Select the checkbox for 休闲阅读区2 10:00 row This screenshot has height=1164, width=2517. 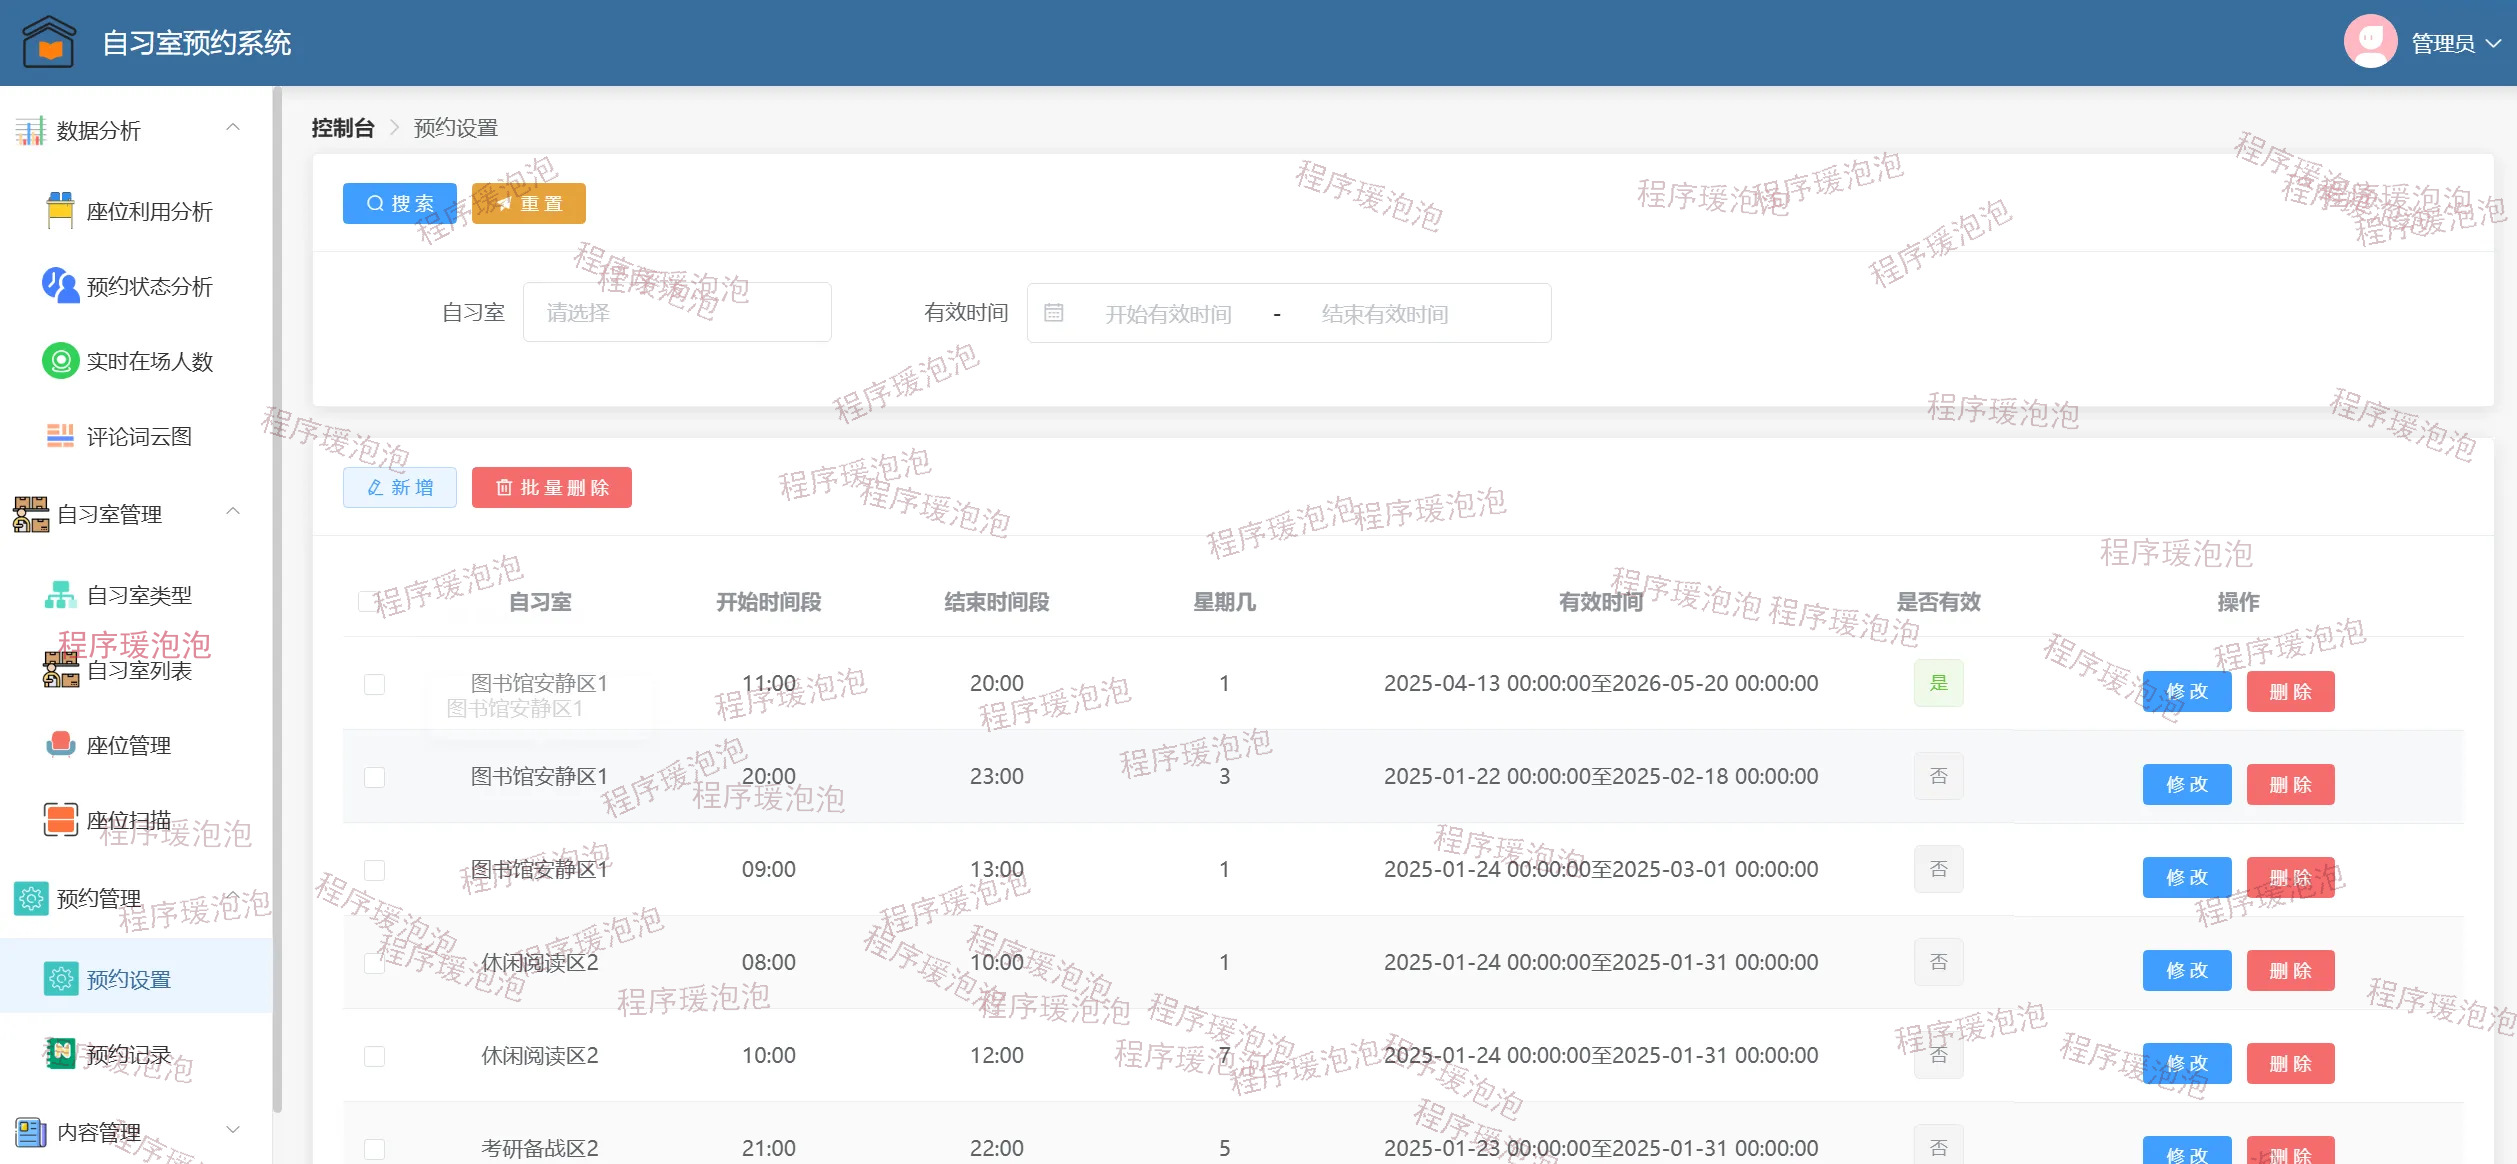click(x=374, y=1056)
